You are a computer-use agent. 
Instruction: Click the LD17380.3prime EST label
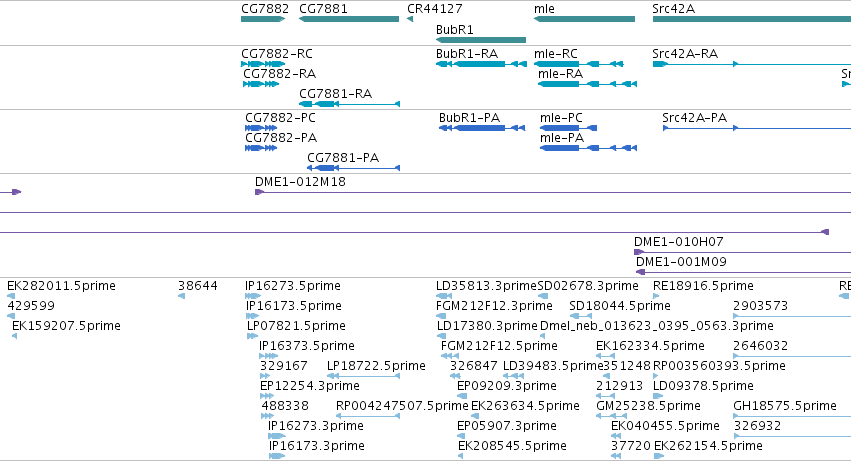tap(487, 326)
